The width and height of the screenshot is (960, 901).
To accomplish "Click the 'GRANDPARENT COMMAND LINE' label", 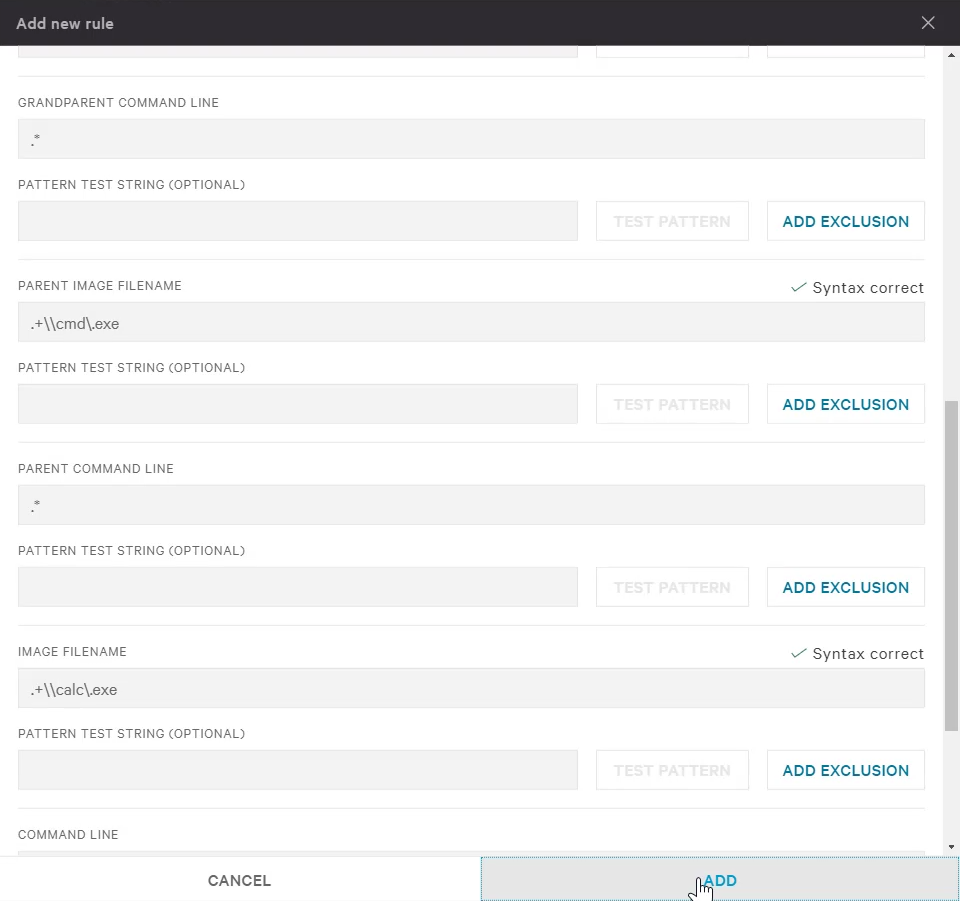I will click(118, 102).
